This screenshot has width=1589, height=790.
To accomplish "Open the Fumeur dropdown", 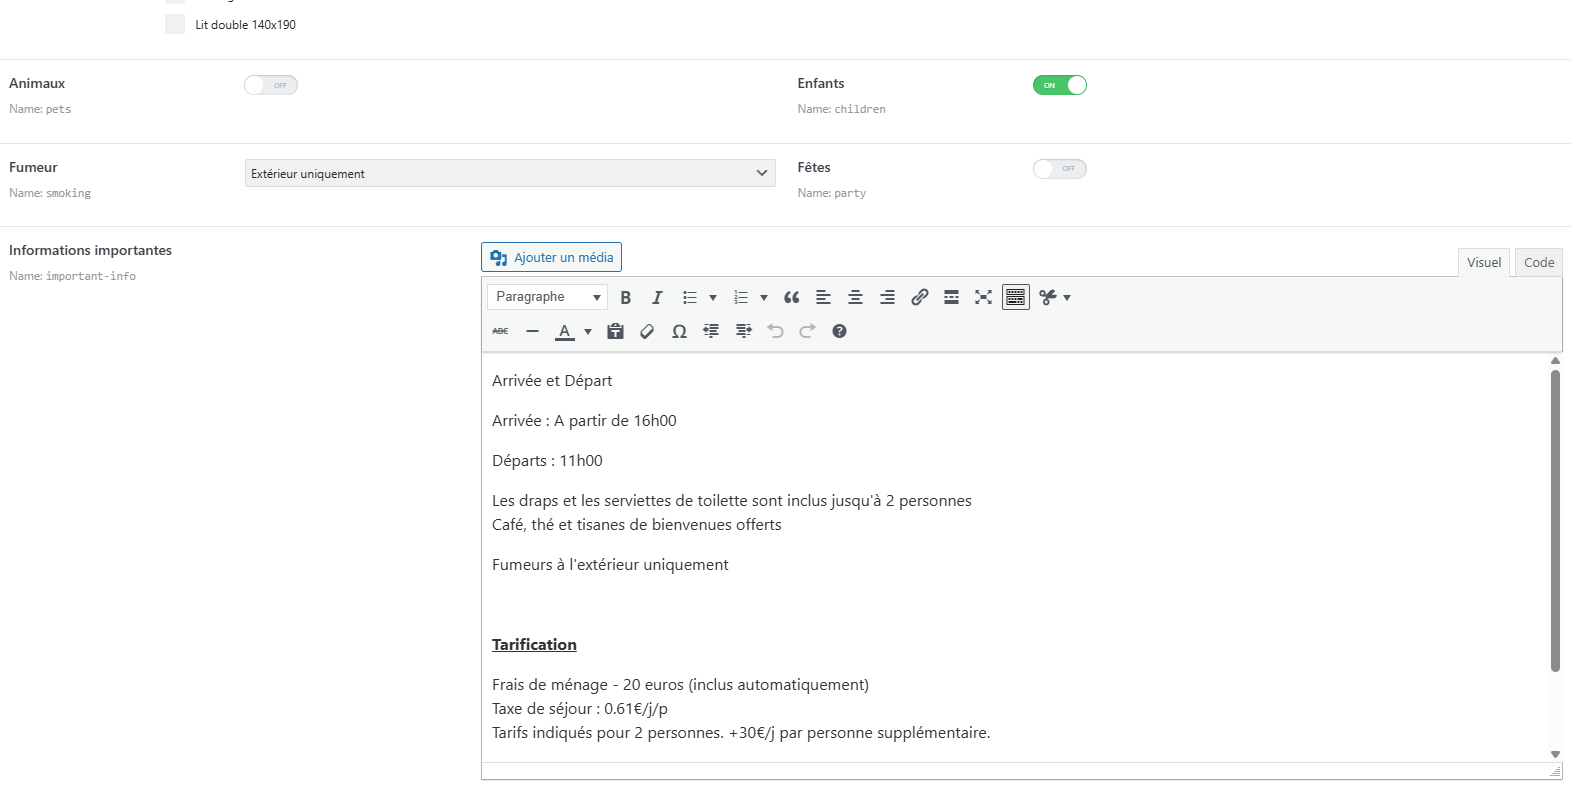I will [x=510, y=173].
